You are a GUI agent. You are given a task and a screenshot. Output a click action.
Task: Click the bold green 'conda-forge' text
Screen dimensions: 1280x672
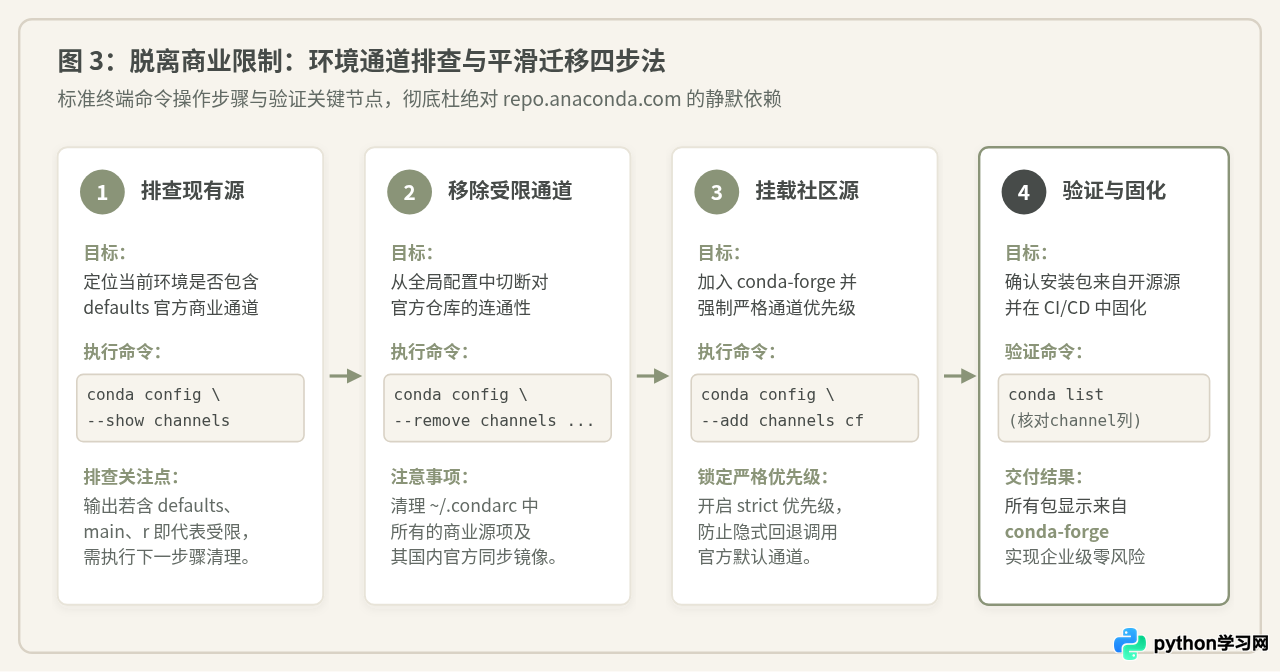click(1057, 531)
